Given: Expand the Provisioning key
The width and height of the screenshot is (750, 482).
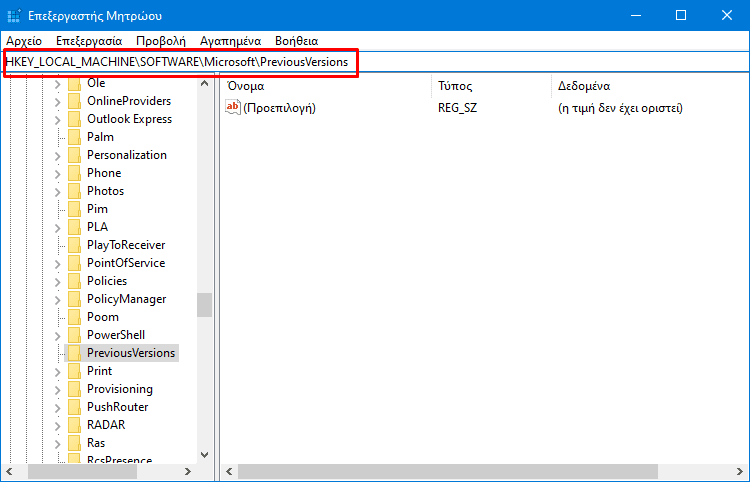Looking at the screenshot, I should point(57,390).
